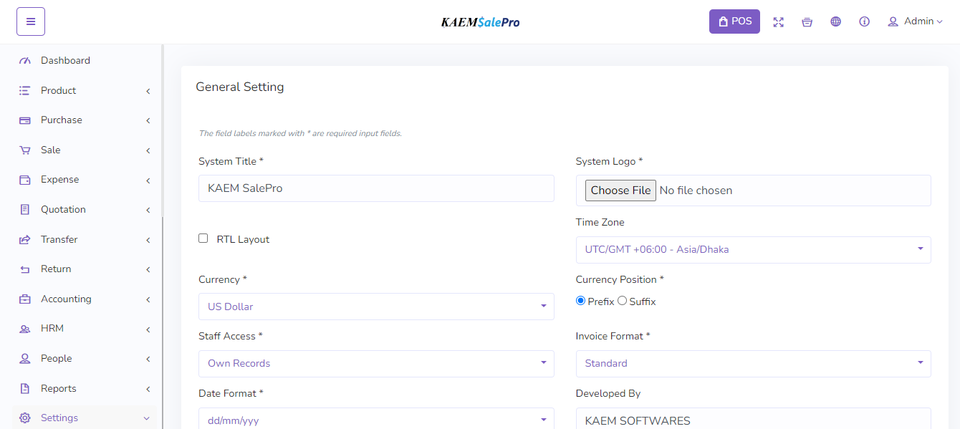This screenshot has width=960, height=429.
Task: Click the Sale cart icon in sidebar
Action: (25, 150)
